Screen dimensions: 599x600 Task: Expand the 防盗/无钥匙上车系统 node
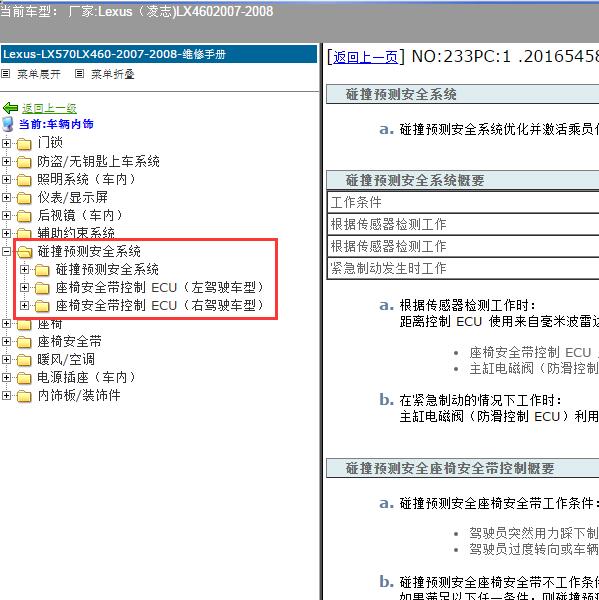tap(6, 161)
